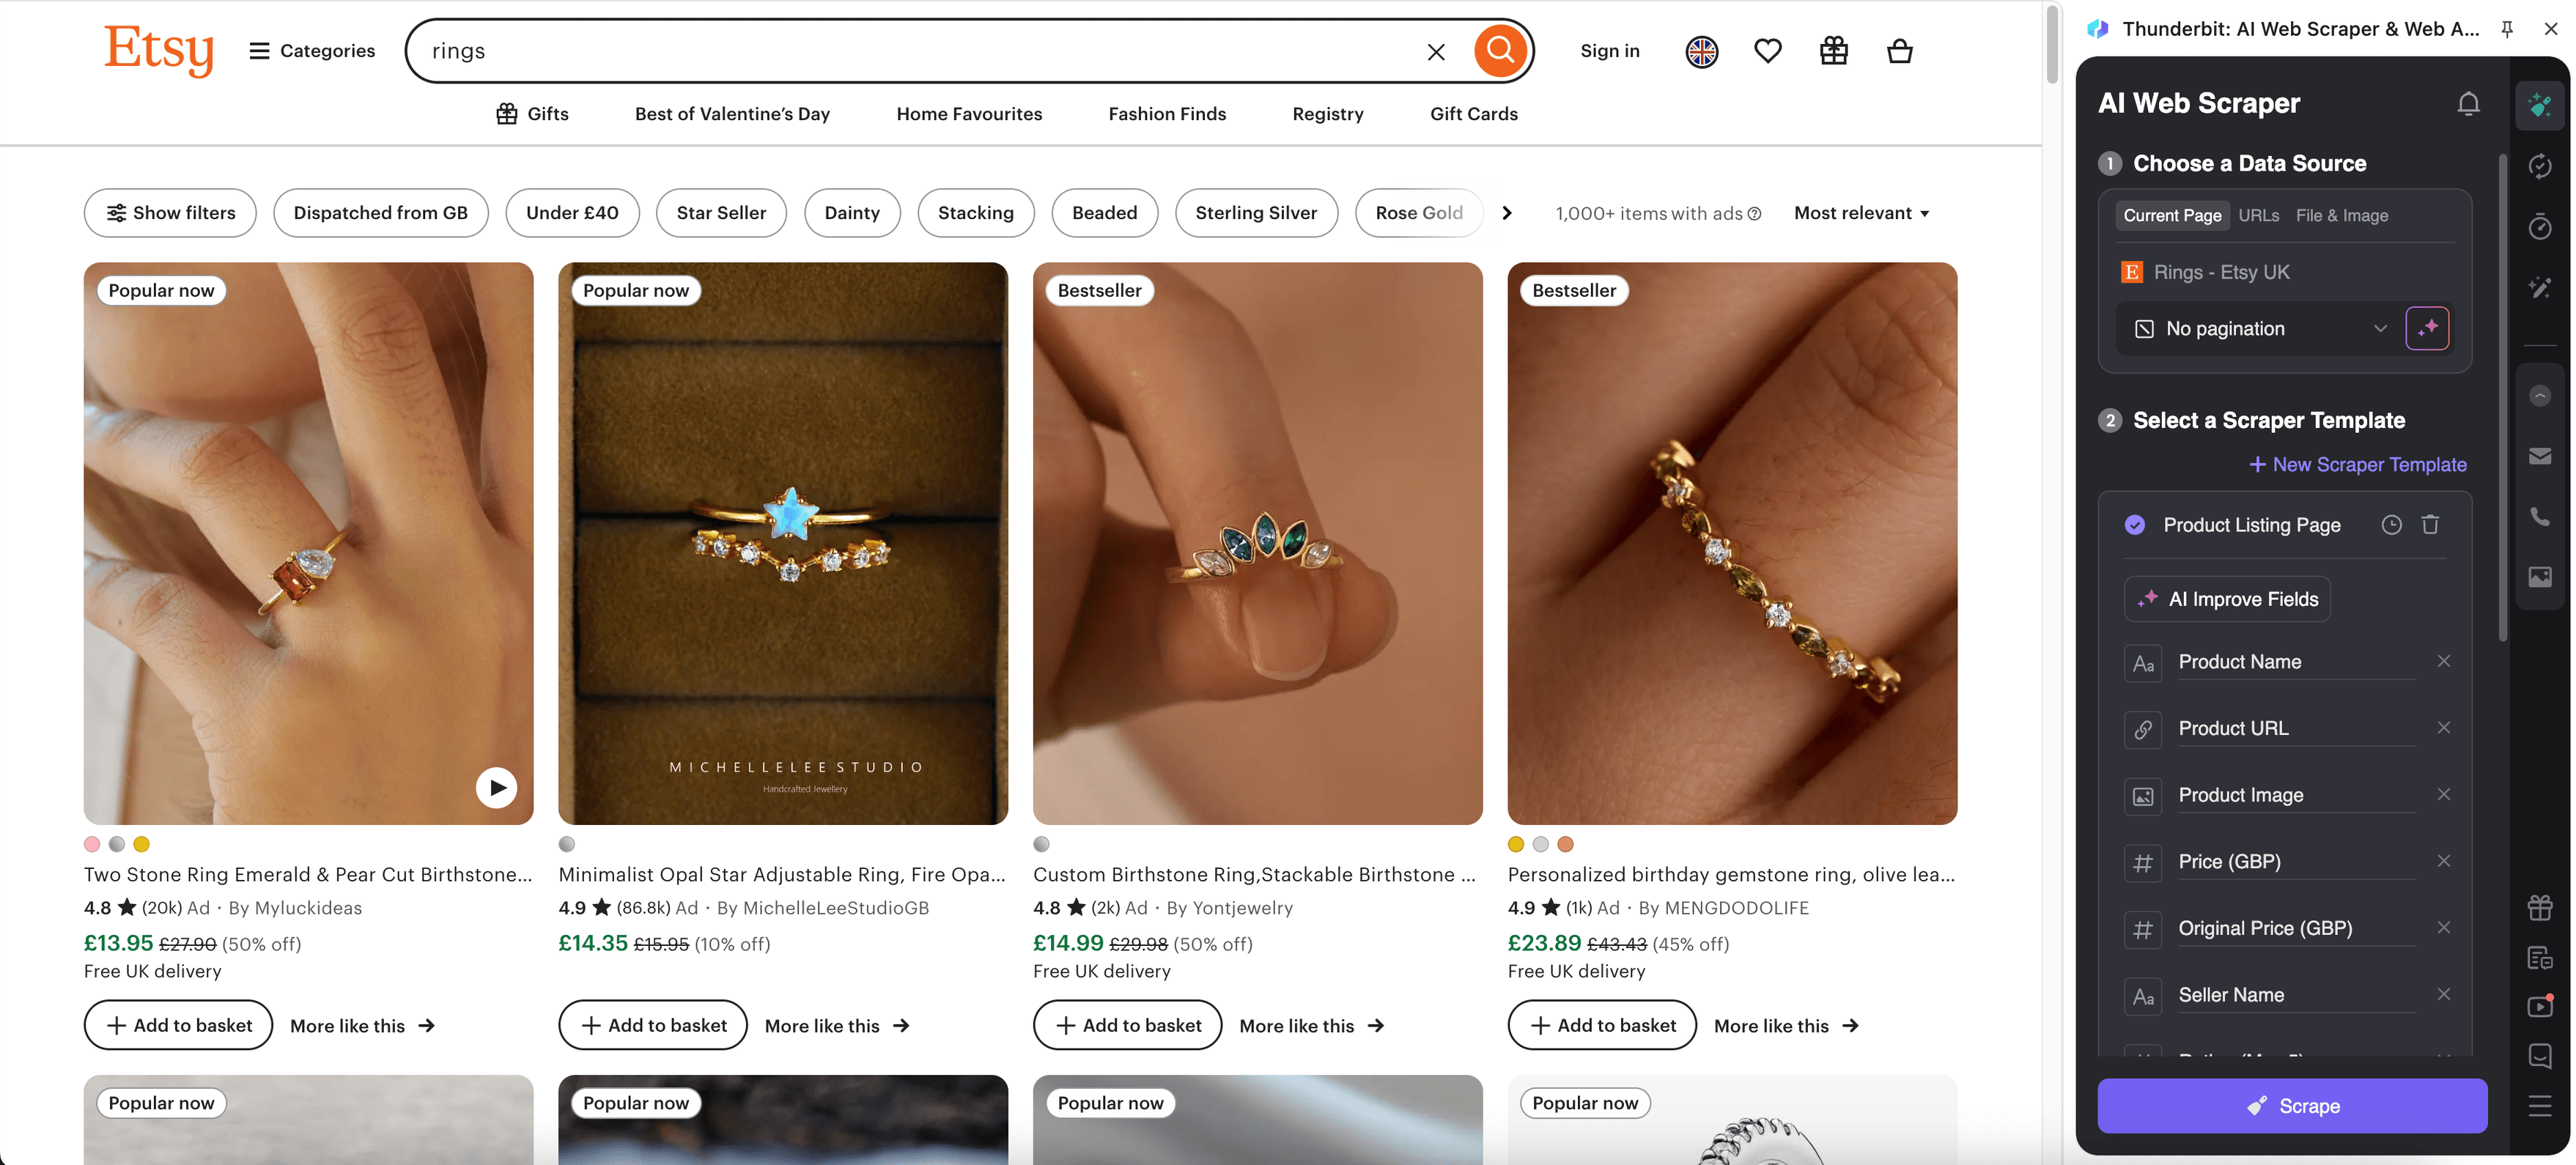
Task: Expand more filter pills with the right chevron
Action: (x=1507, y=213)
